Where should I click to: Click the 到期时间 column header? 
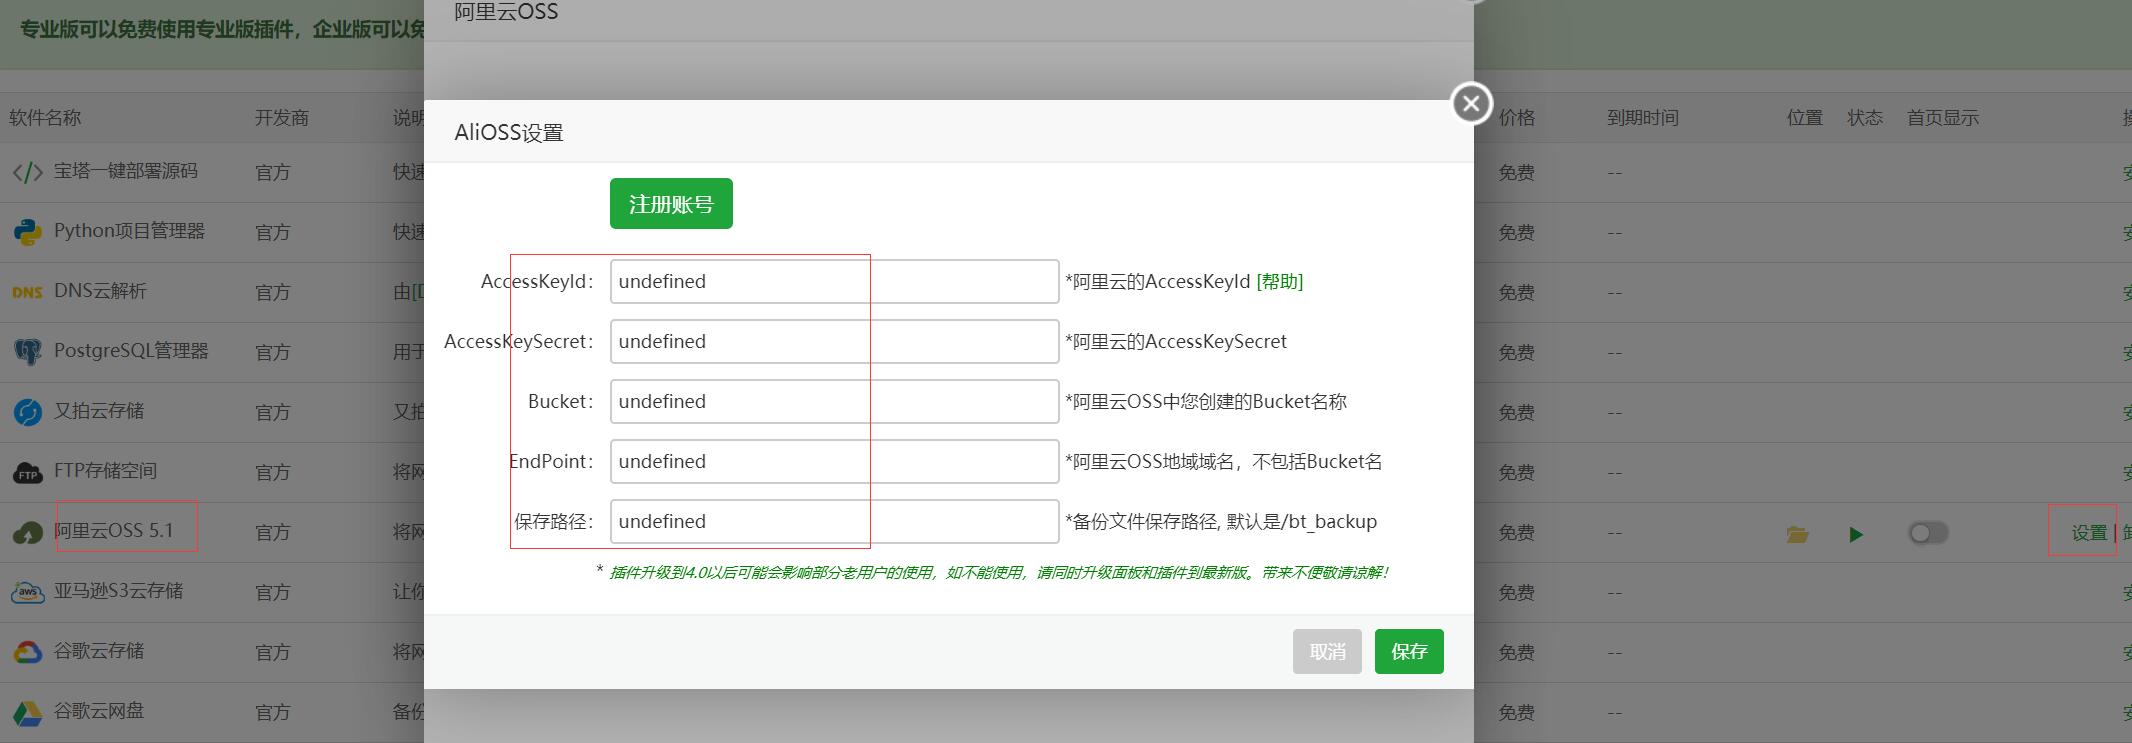tap(1643, 118)
